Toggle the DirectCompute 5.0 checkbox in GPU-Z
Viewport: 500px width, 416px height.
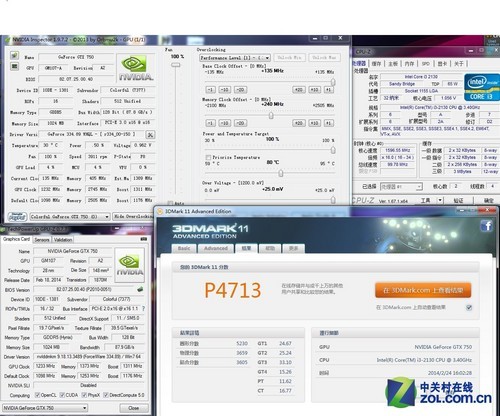pyautogui.click(x=106, y=395)
